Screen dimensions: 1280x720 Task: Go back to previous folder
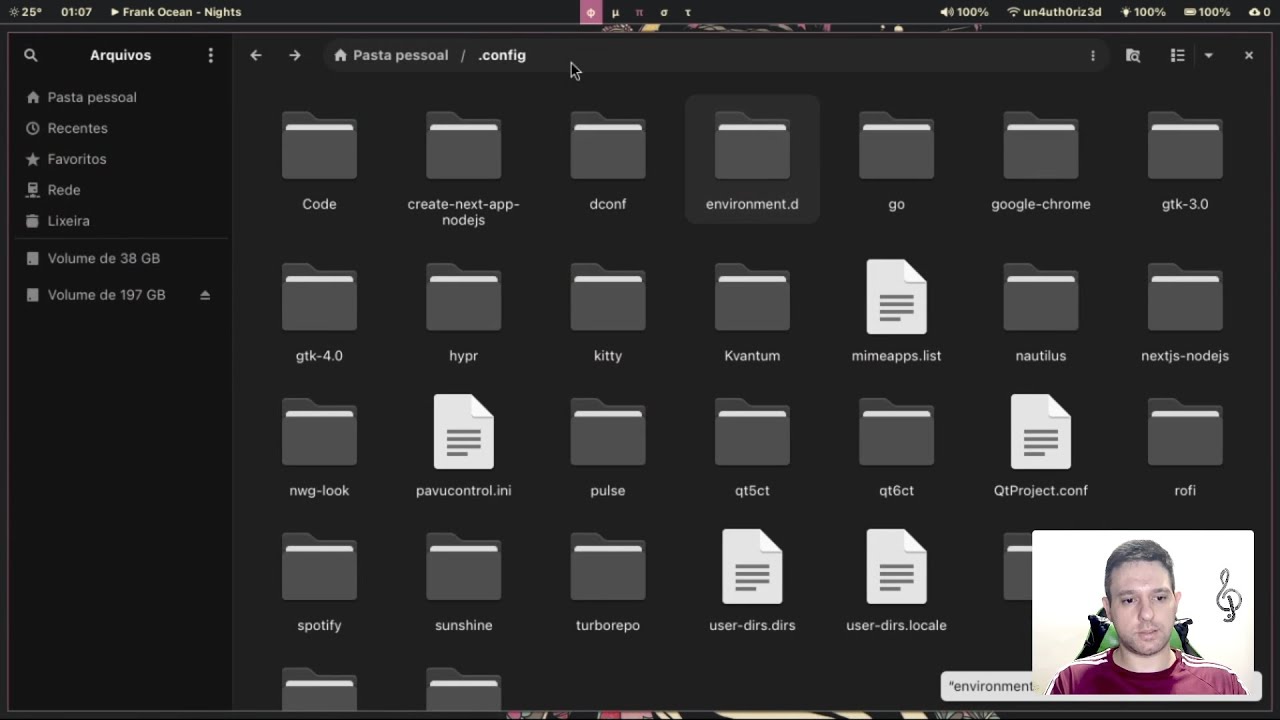pos(256,55)
